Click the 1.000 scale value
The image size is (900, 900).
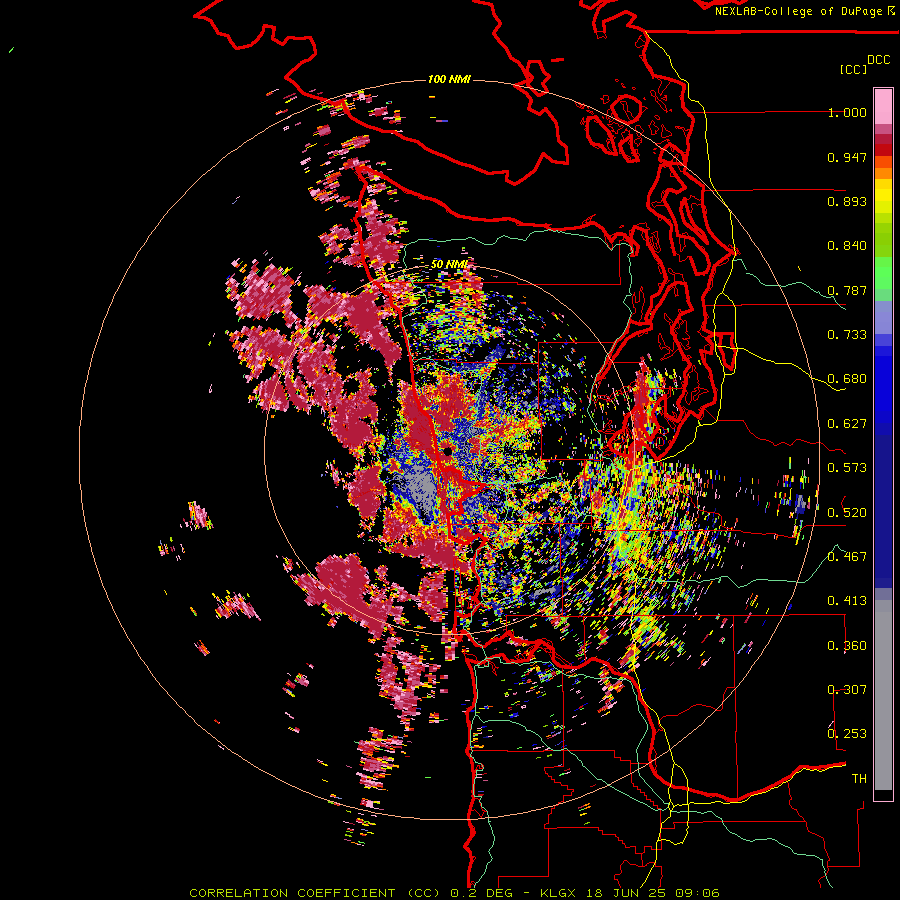[847, 112]
